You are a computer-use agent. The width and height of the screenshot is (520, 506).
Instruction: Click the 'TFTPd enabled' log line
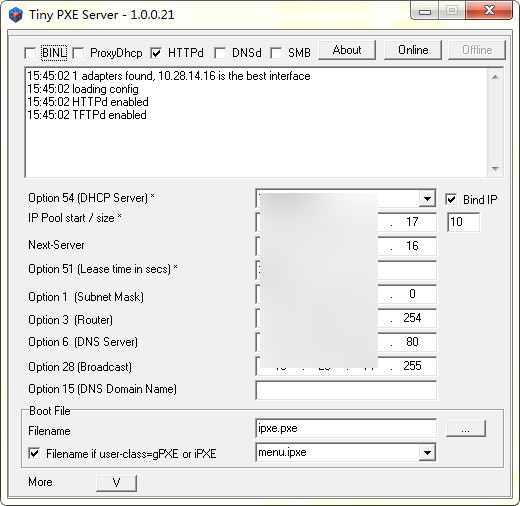[x=87, y=115]
